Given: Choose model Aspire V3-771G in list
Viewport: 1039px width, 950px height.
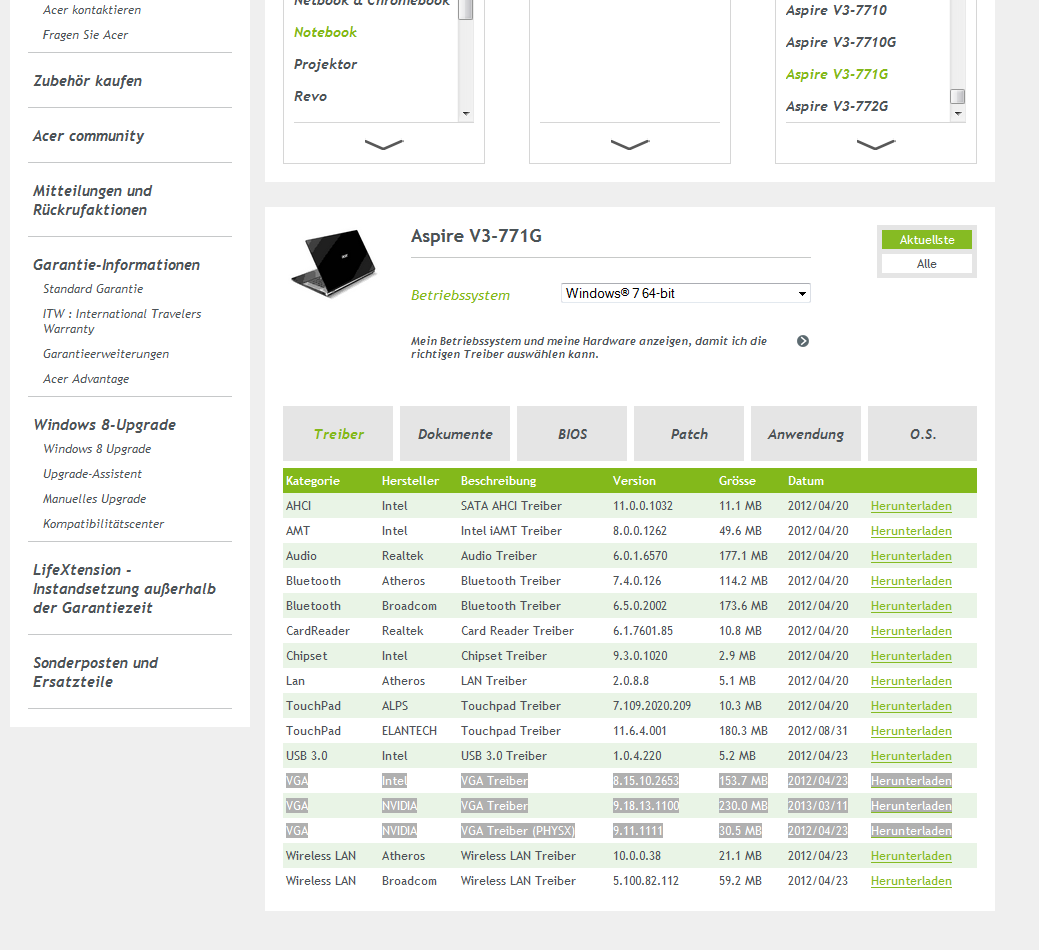Looking at the screenshot, I should tap(836, 74).
